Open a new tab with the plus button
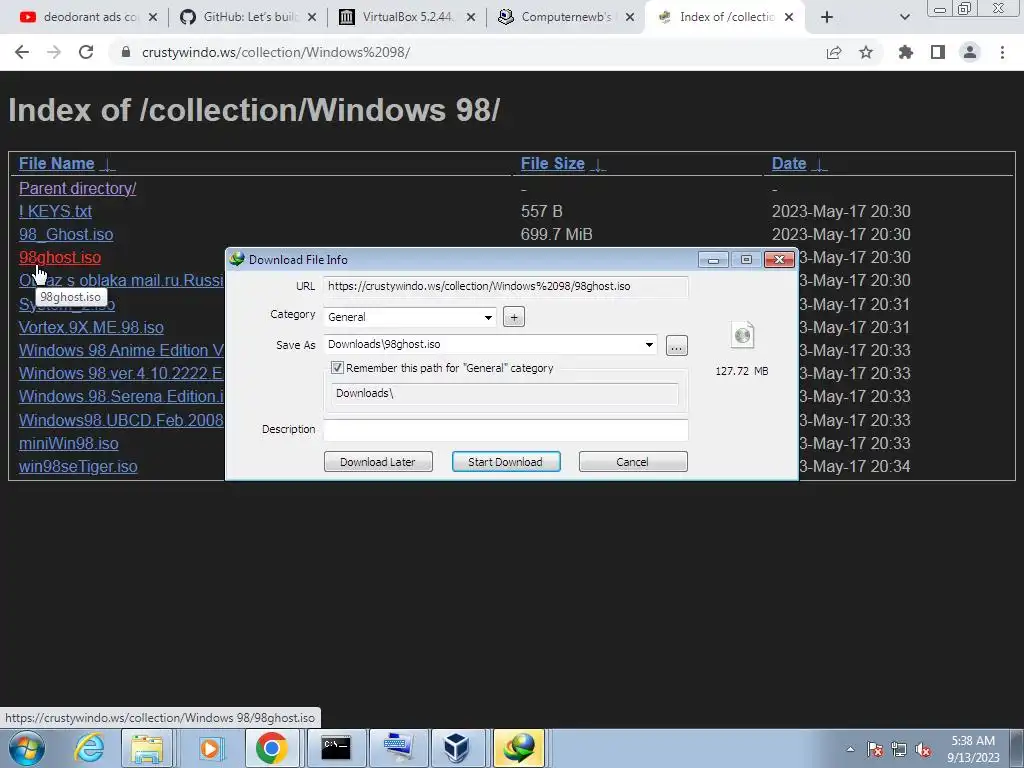This screenshot has height=768, width=1024. click(x=827, y=17)
